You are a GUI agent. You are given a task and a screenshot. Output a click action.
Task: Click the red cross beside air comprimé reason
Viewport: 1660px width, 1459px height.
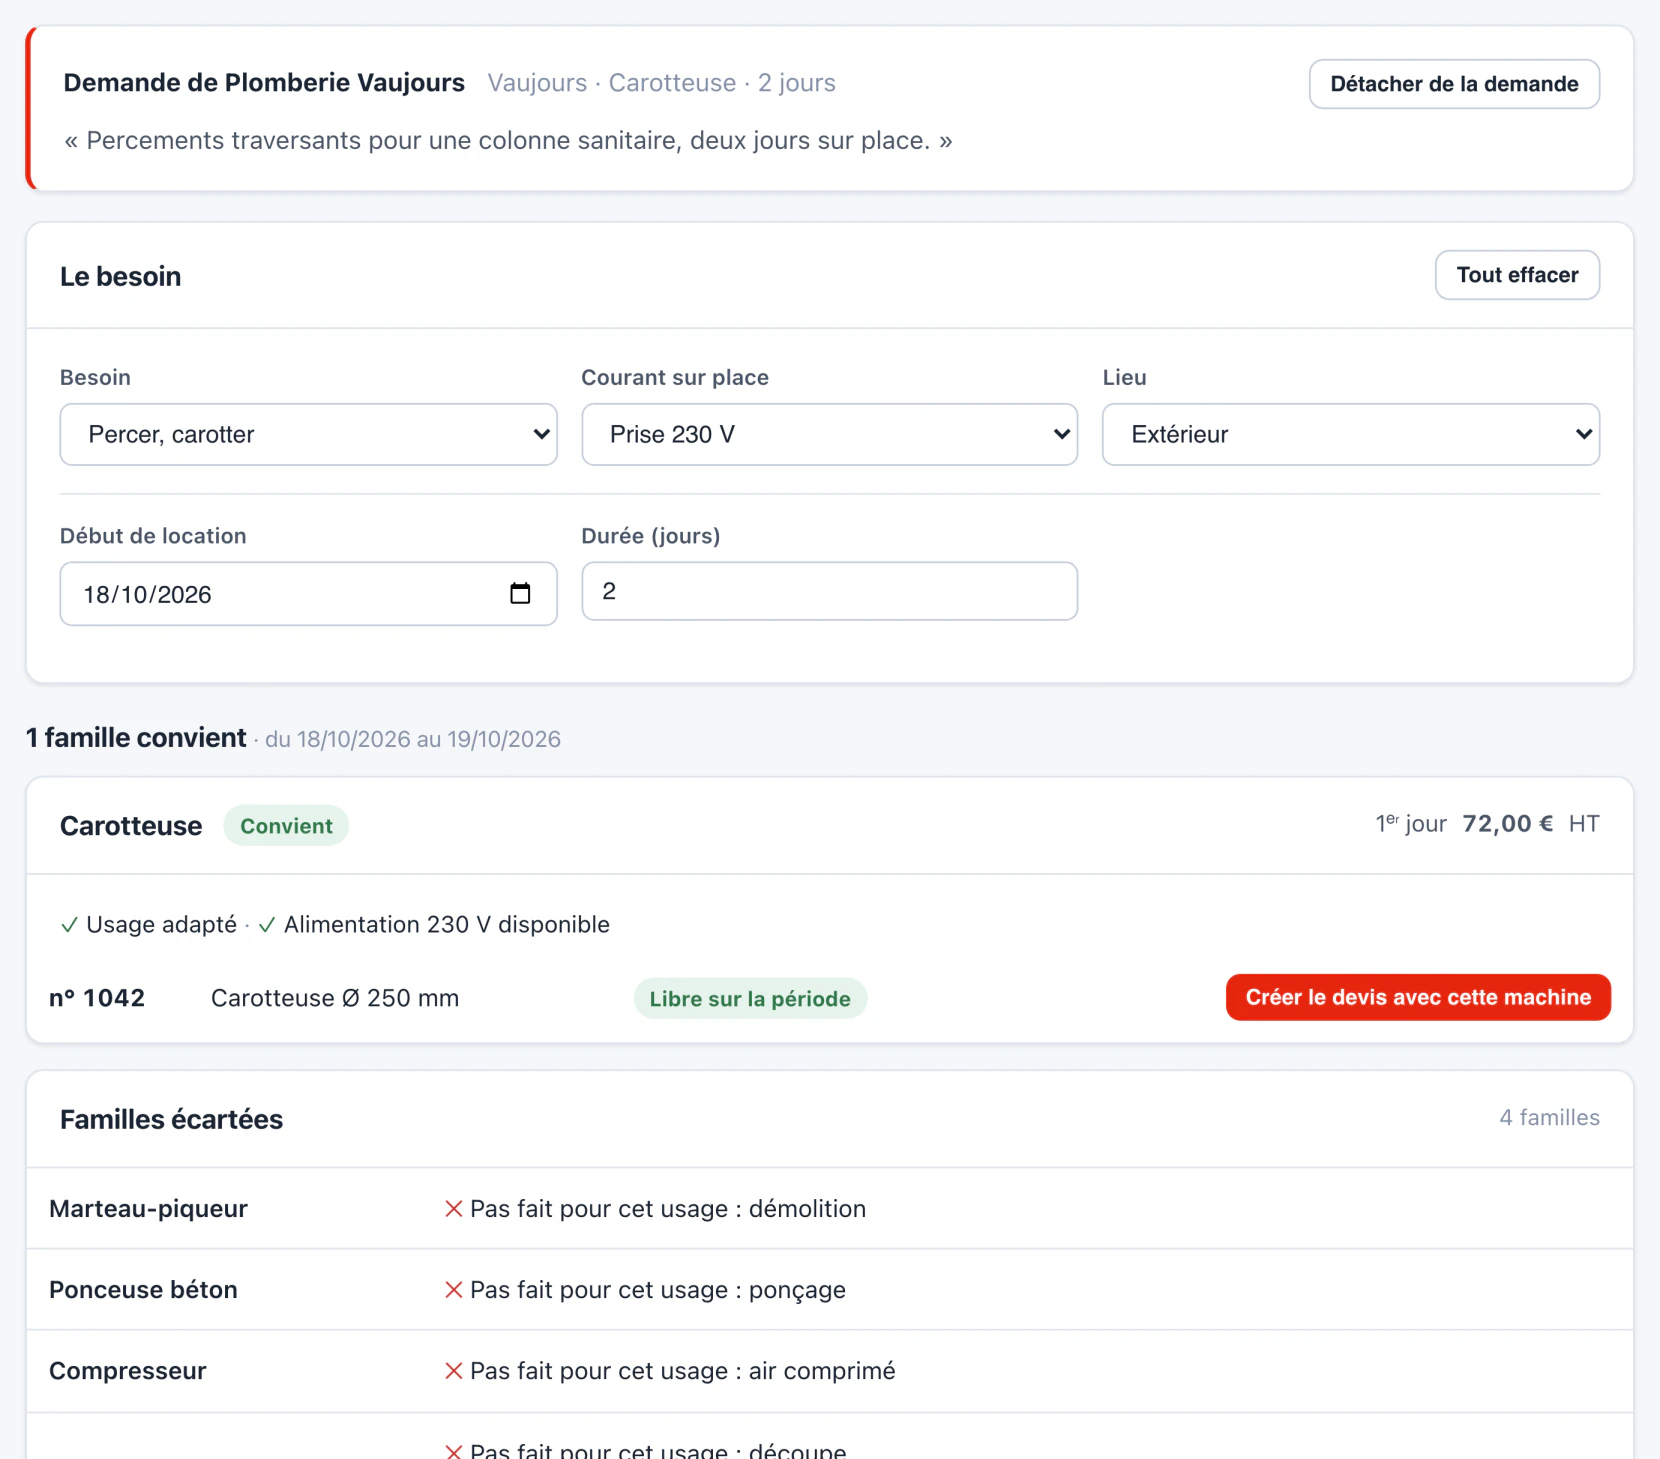[454, 1371]
